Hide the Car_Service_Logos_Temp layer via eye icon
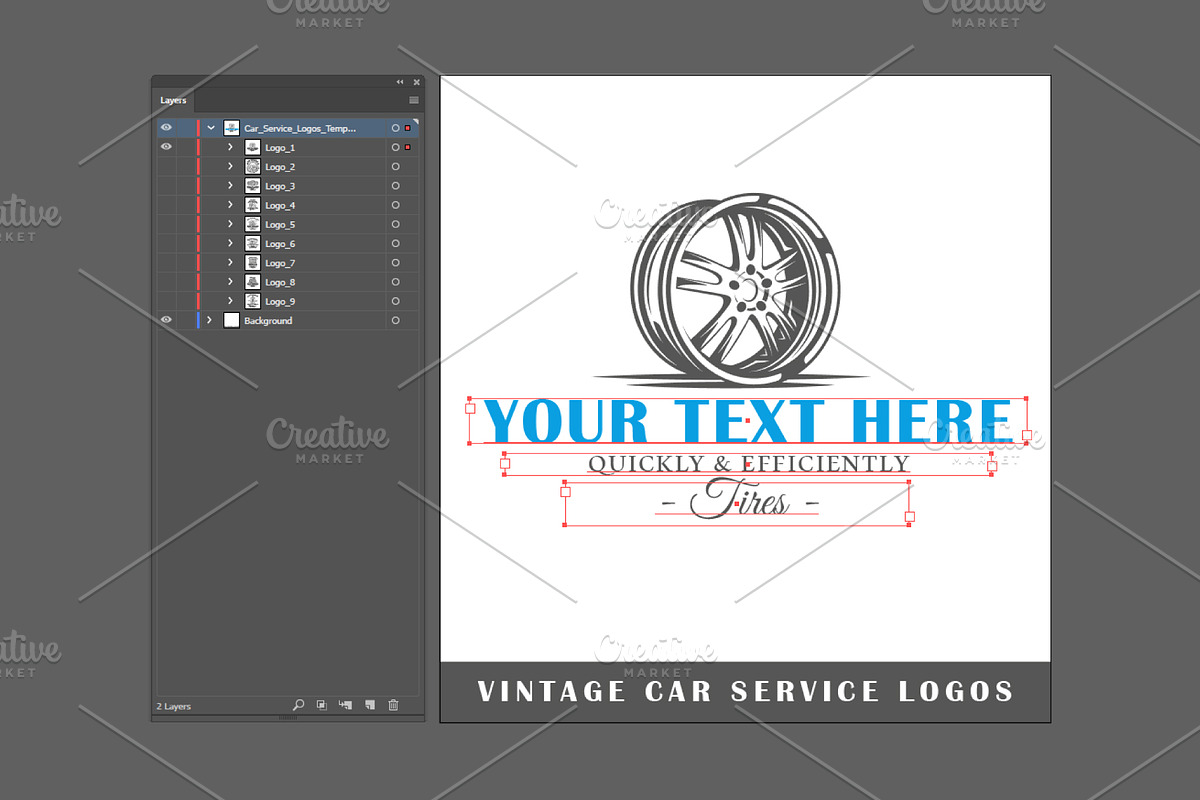1200x800 pixels. pyautogui.click(x=166, y=128)
